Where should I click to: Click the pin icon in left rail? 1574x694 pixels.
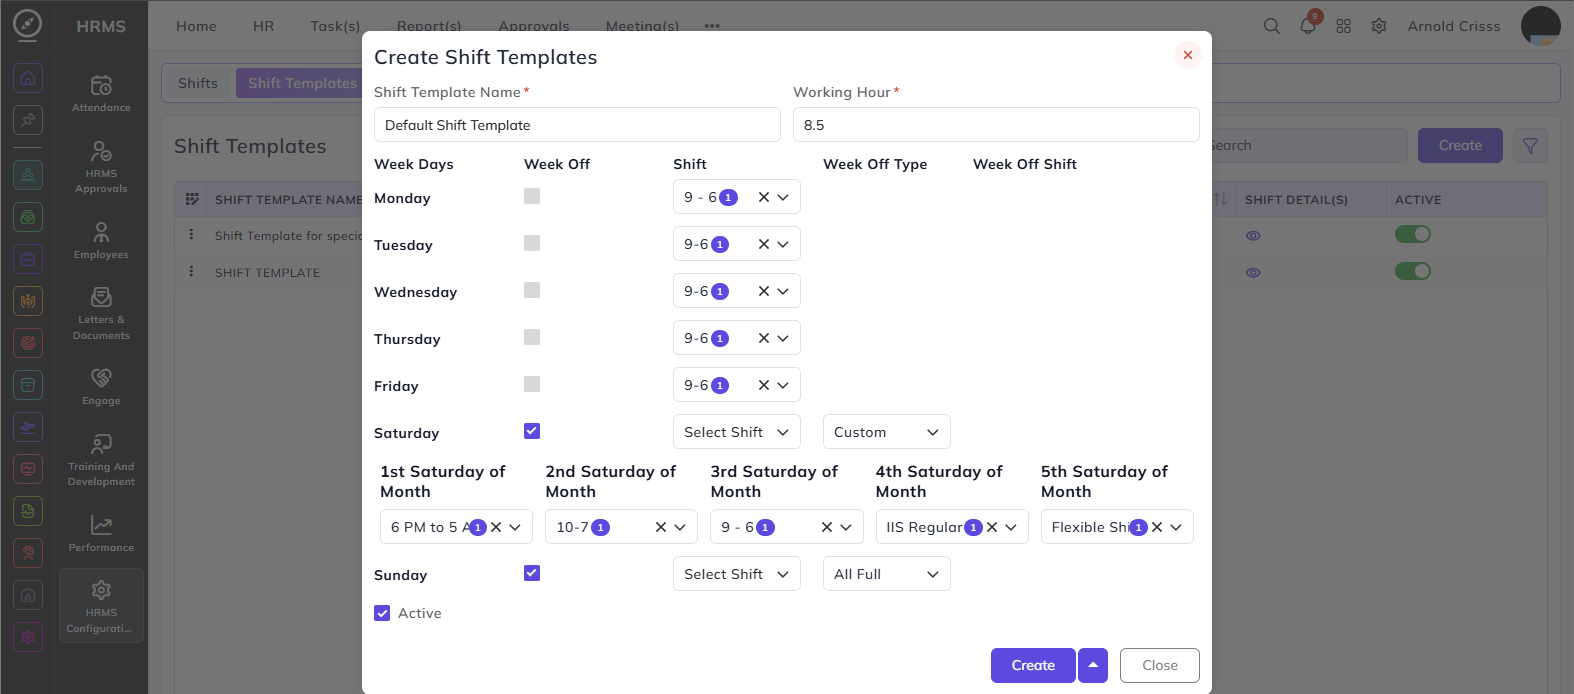click(28, 120)
